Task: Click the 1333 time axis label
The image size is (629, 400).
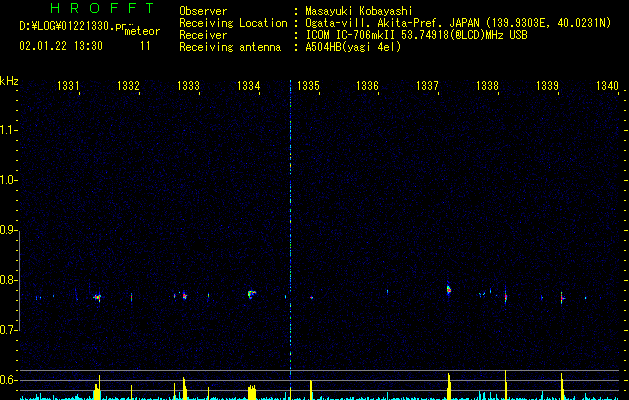Action: pyautogui.click(x=188, y=86)
